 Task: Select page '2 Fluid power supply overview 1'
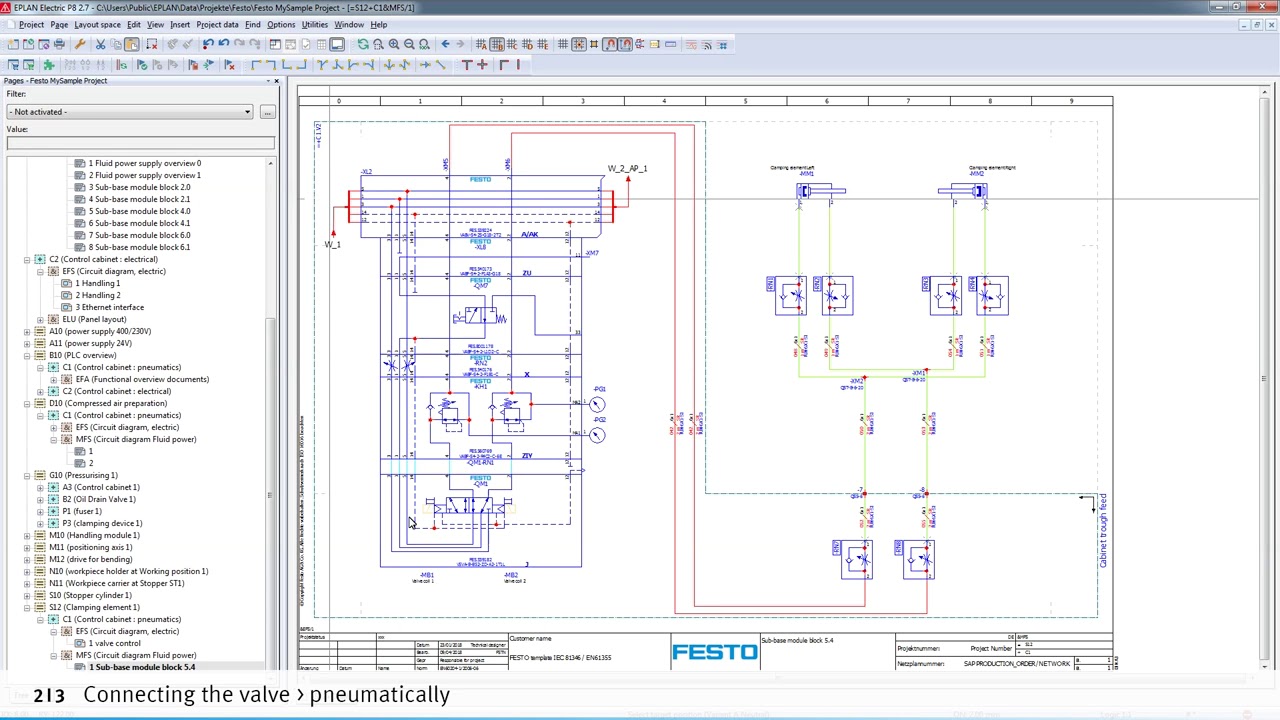pyautogui.click(x=144, y=175)
